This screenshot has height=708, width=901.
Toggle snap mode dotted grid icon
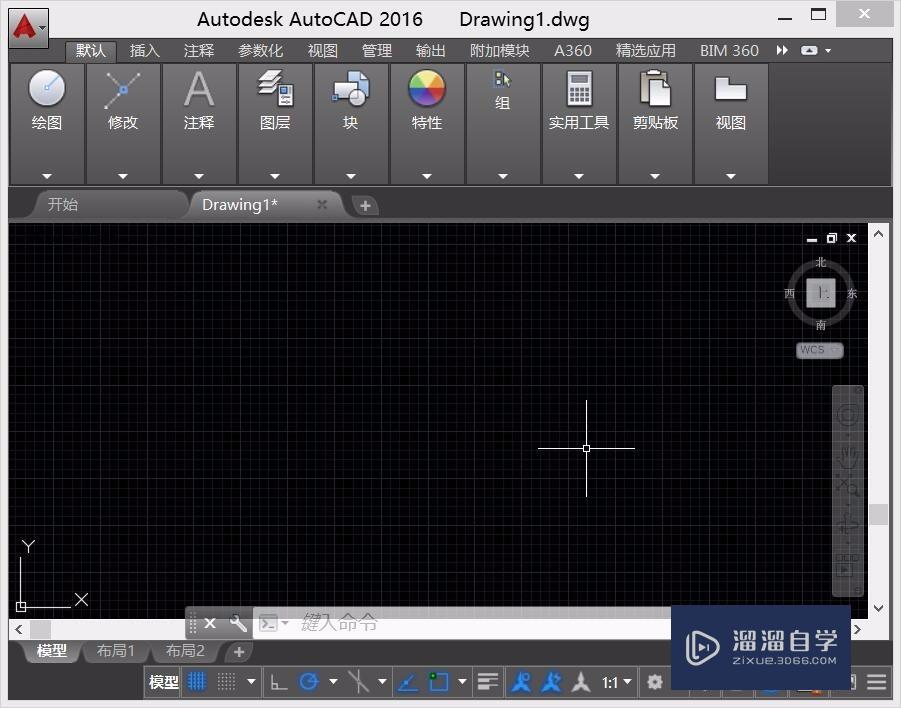pyautogui.click(x=226, y=682)
